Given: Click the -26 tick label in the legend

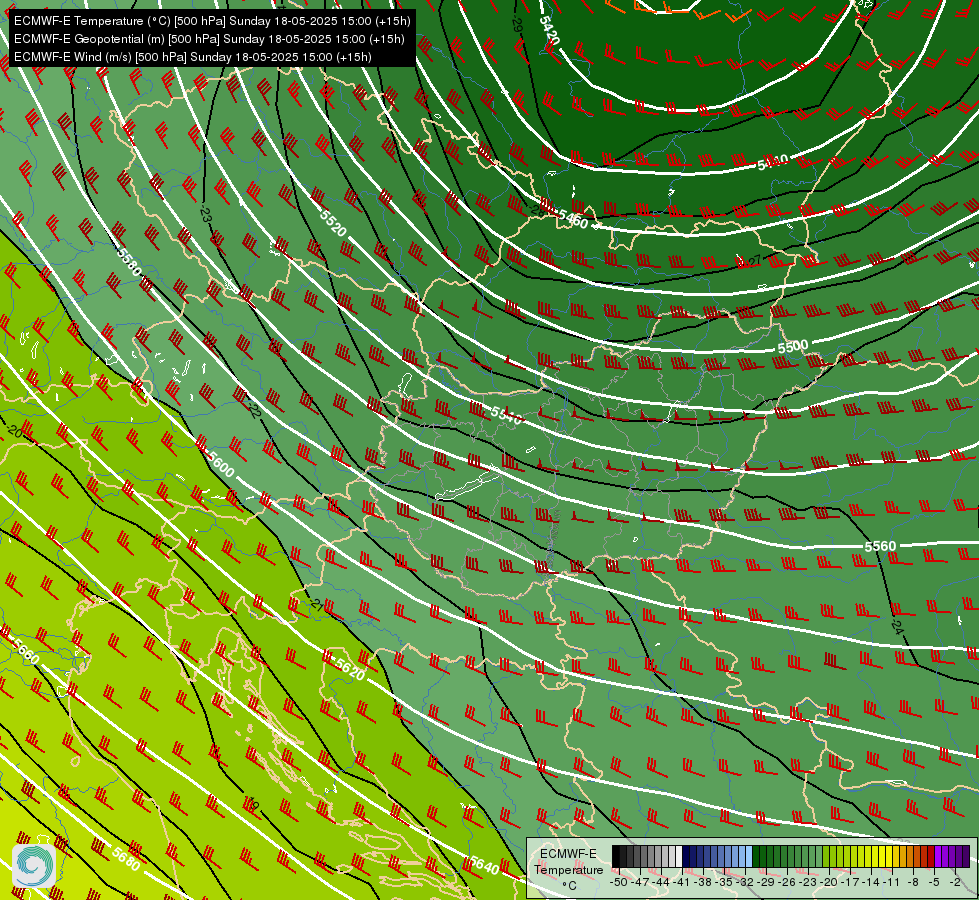Looking at the screenshot, I should pos(787,882).
